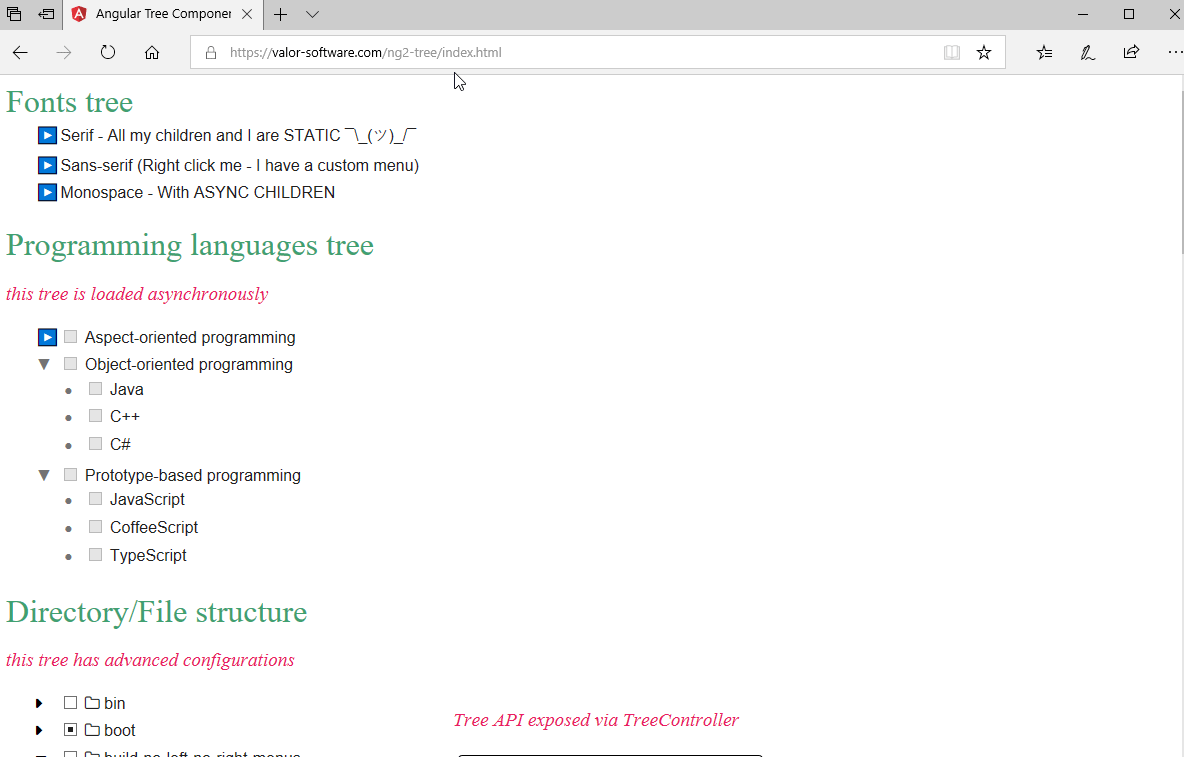Select the C++ tree item
Viewport: 1184px width, 757px height.
(x=125, y=417)
